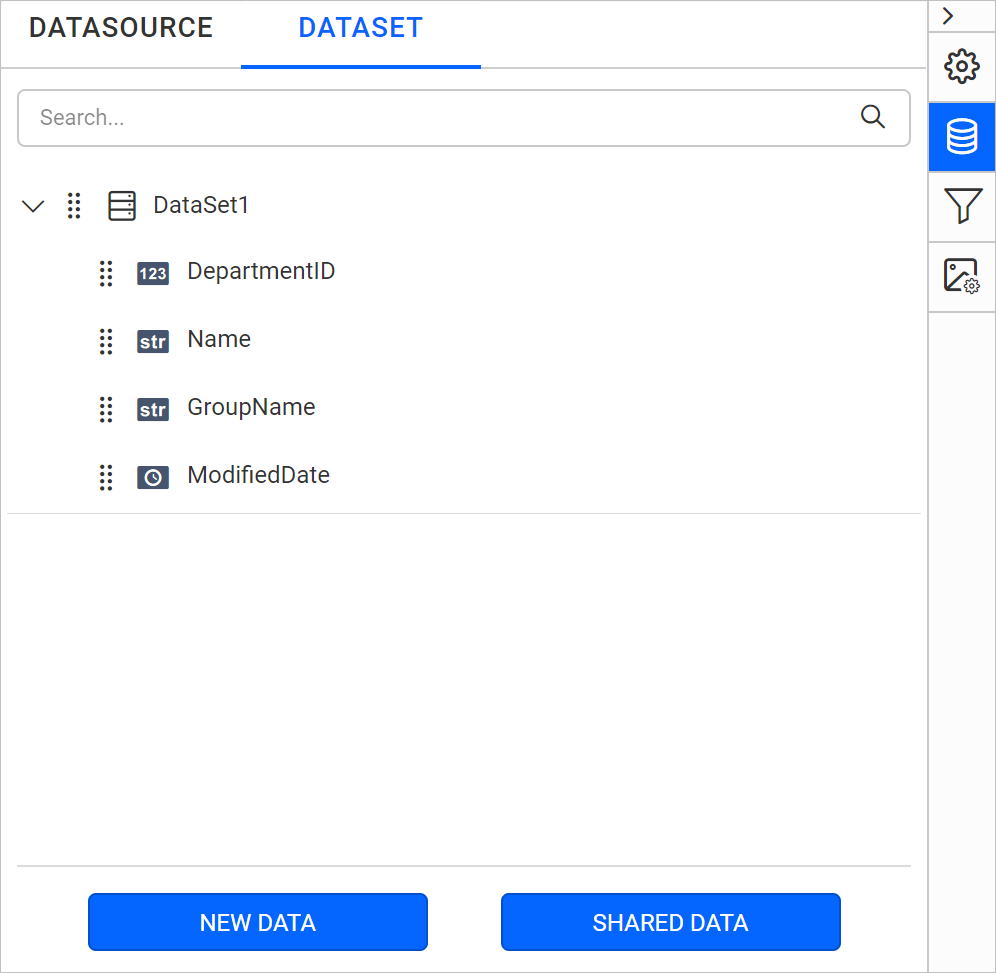Click the NEW DATA button
The image size is (996, 973).
pyautogui.click(x=257, y=922)
